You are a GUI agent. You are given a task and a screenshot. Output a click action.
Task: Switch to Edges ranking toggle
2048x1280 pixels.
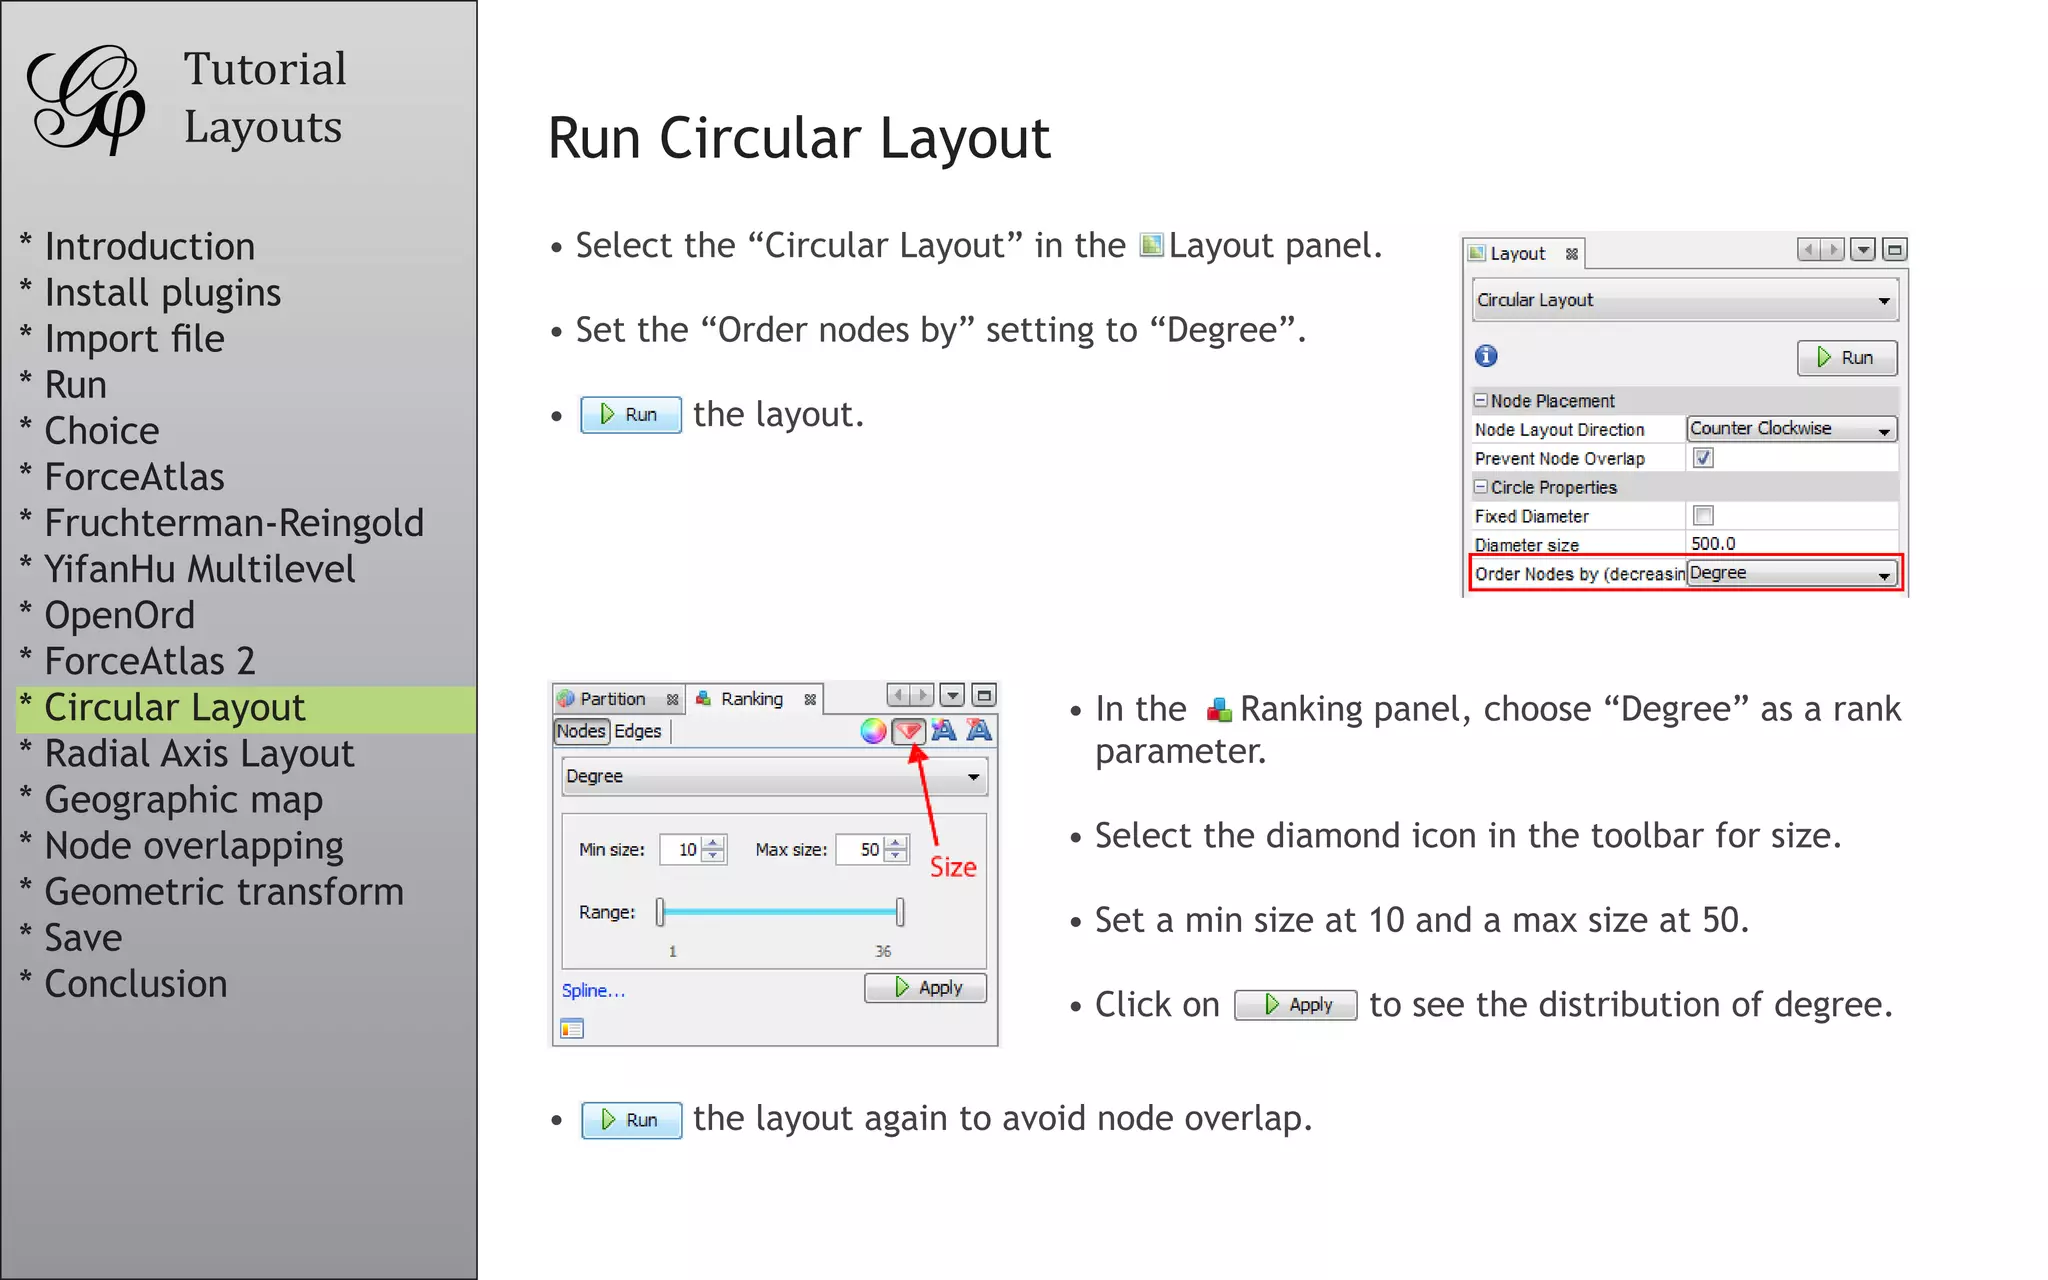(x=638, y=731)
